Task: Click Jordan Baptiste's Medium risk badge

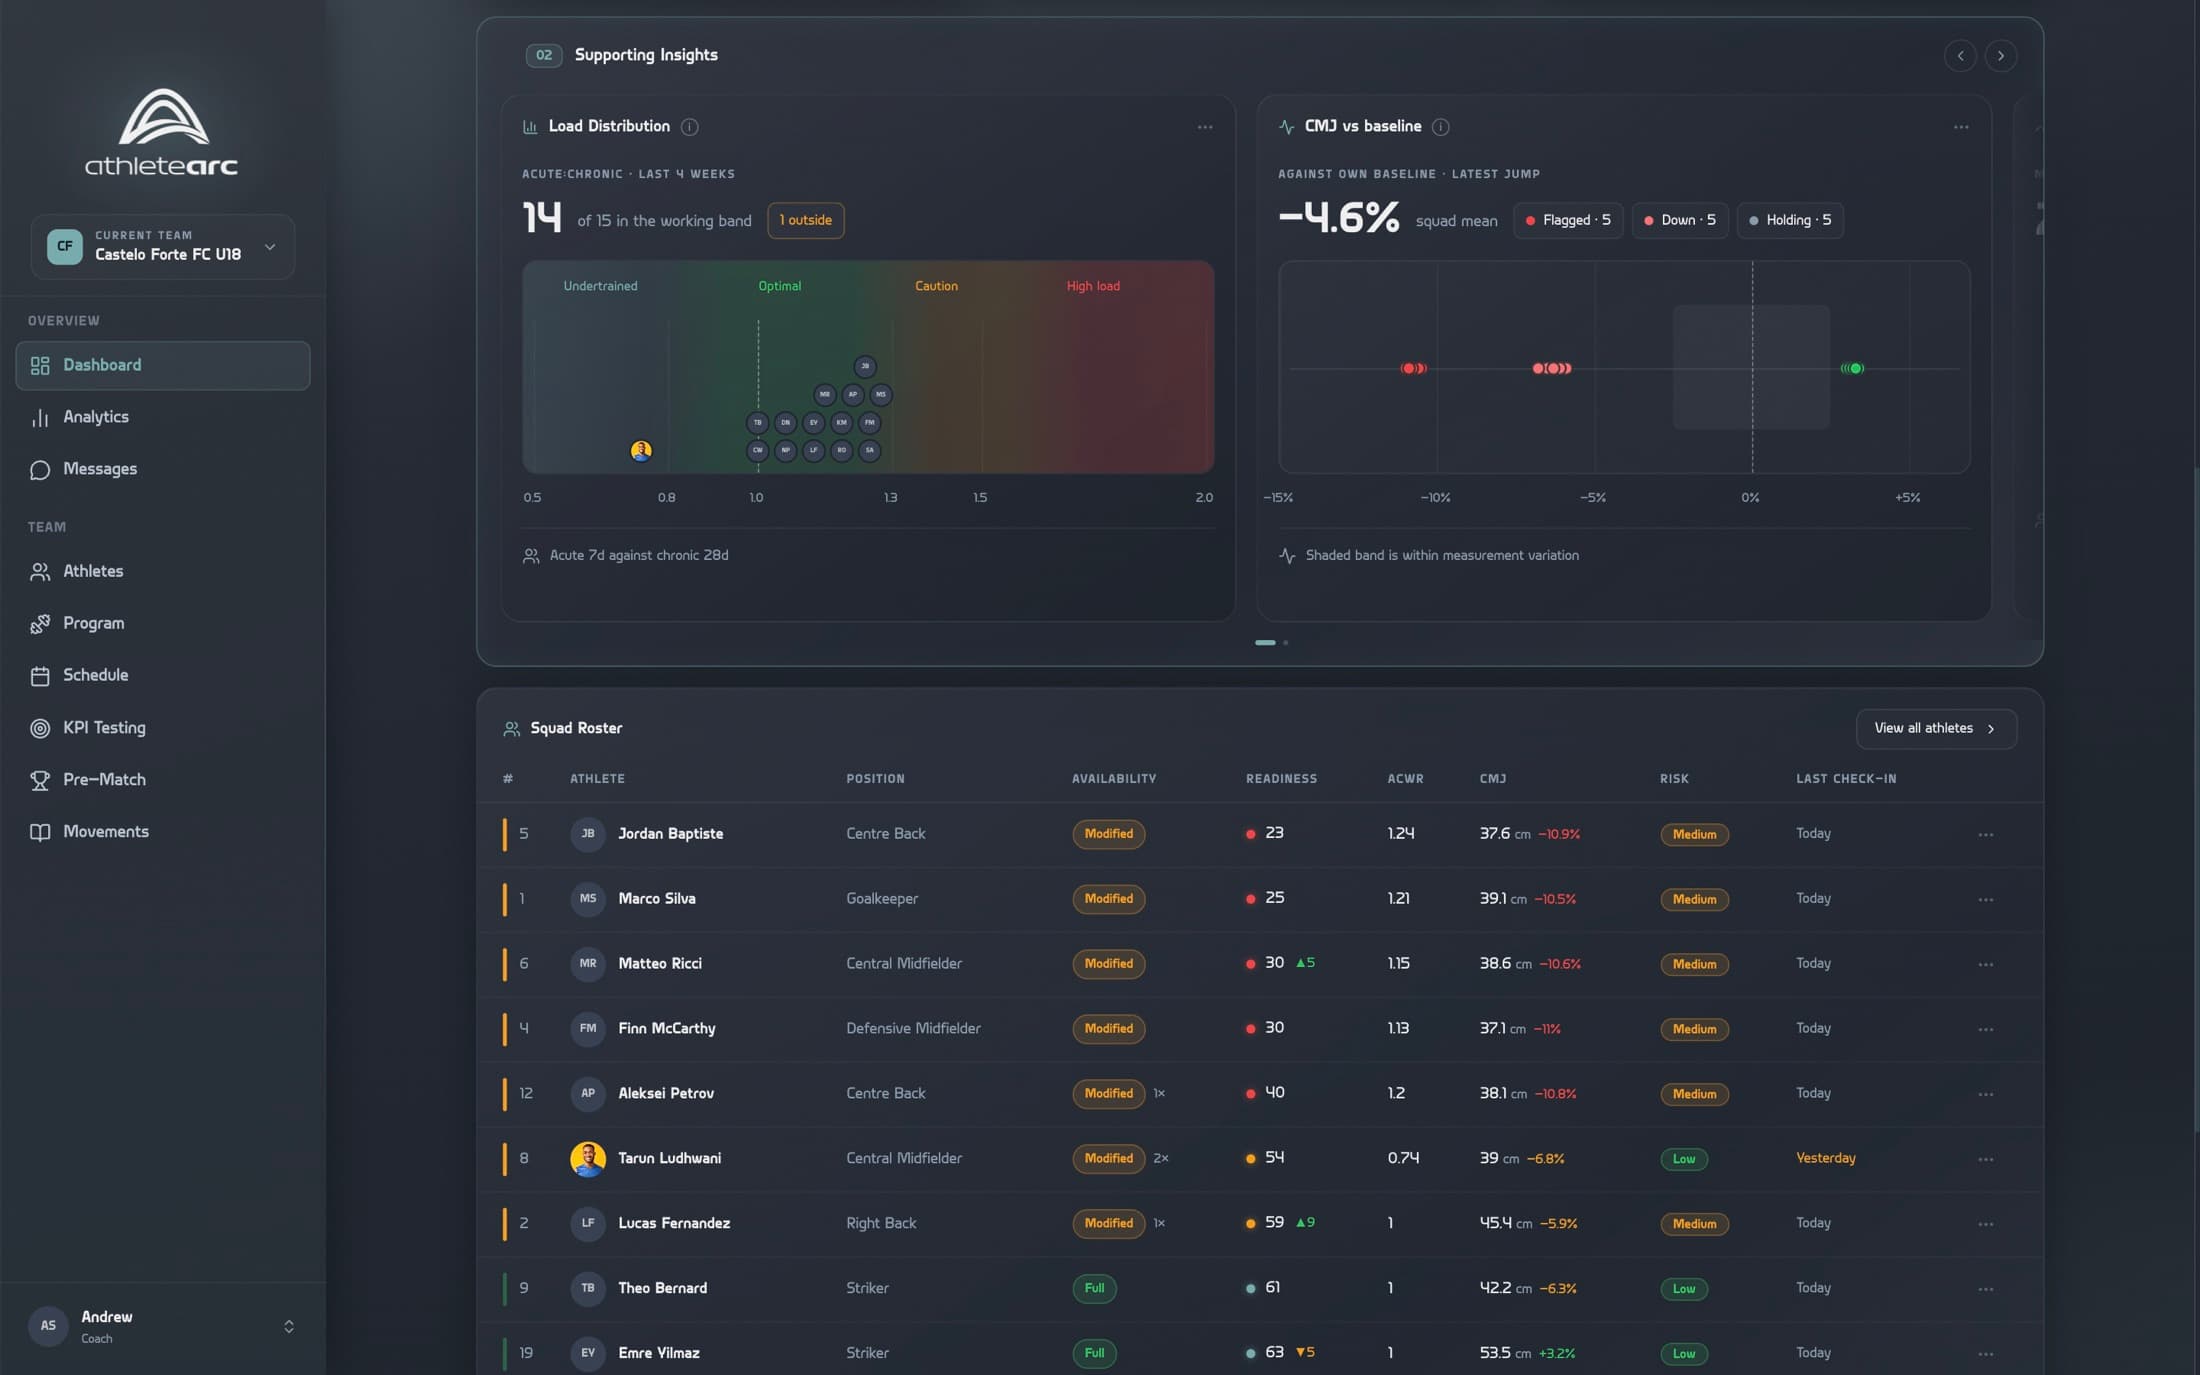Action: [x=1694, y=835]
